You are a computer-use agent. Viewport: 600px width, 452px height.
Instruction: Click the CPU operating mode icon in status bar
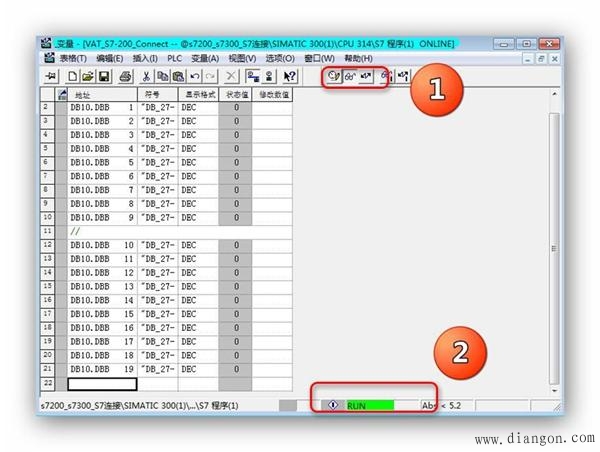point(333,405)
